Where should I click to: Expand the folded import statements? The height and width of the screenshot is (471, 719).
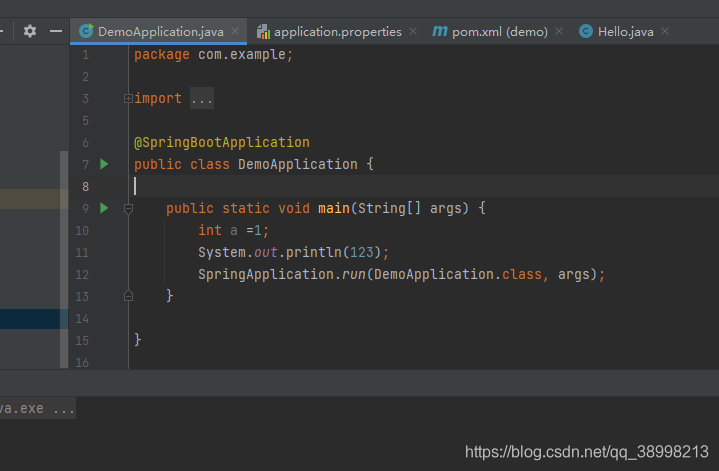128,99
